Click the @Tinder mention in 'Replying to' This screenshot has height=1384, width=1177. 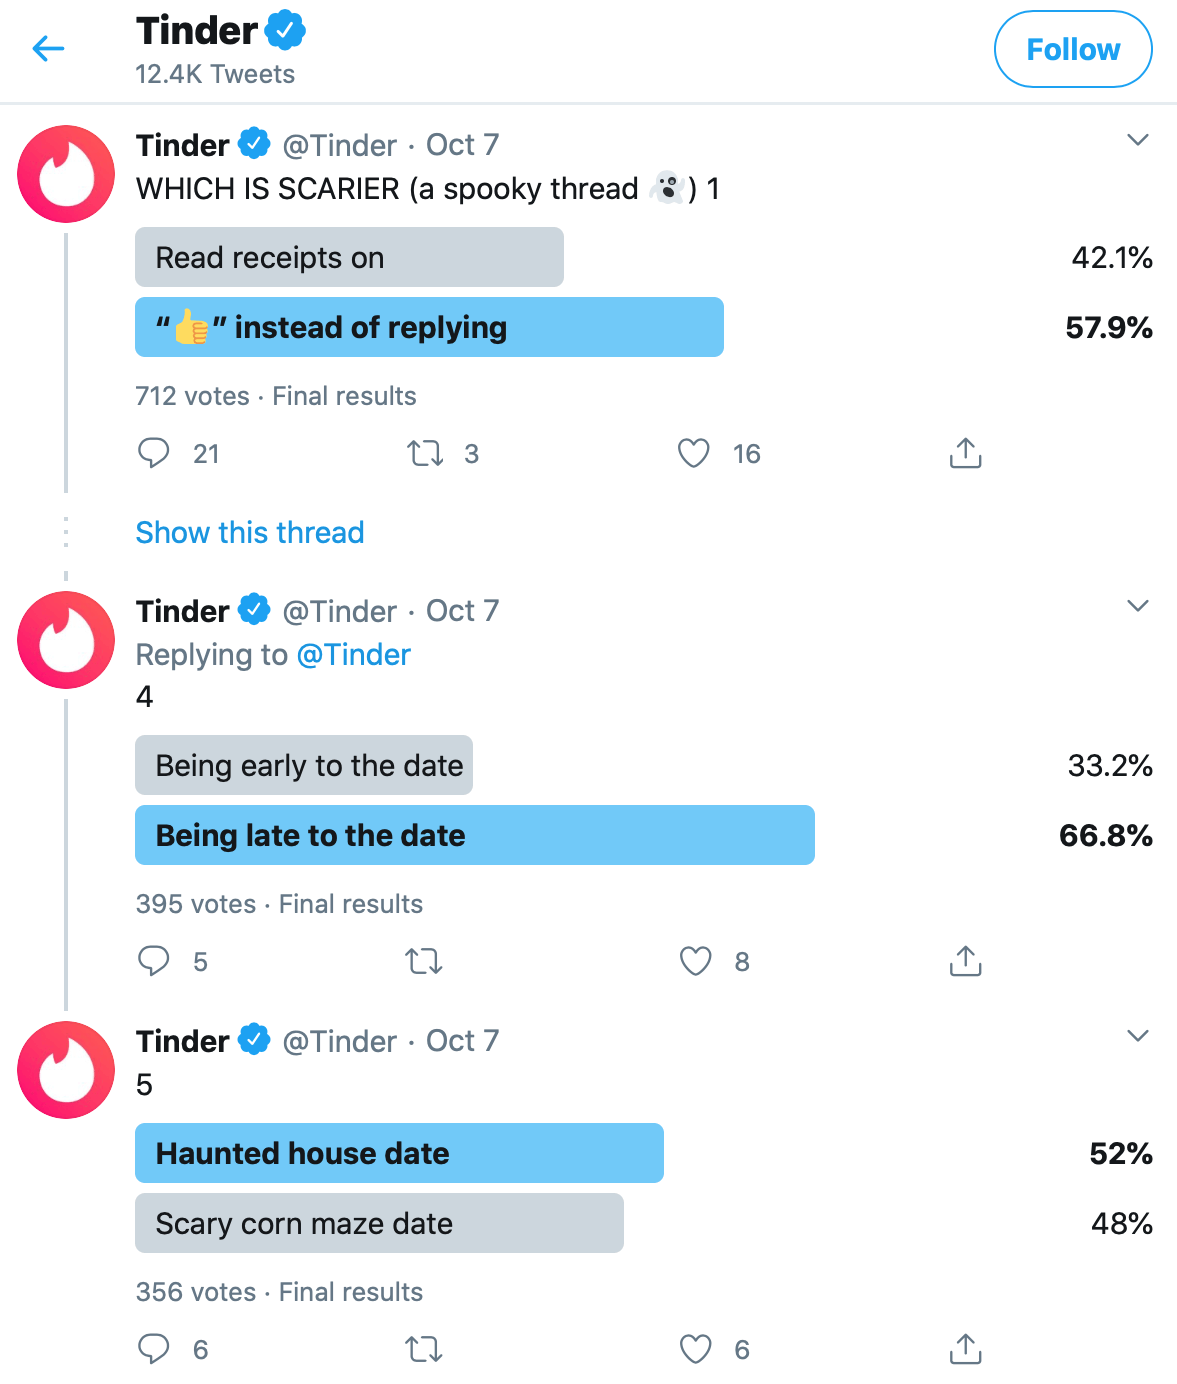[353, 655]
